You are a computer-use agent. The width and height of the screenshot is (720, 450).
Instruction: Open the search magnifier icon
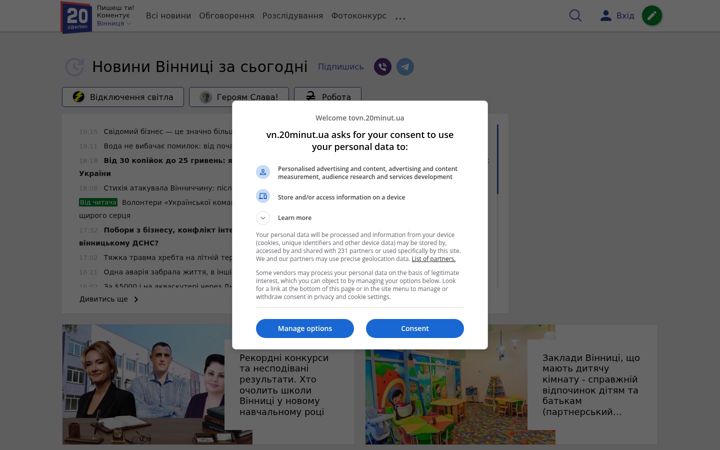pyautogui.click(x=575, y=16)
